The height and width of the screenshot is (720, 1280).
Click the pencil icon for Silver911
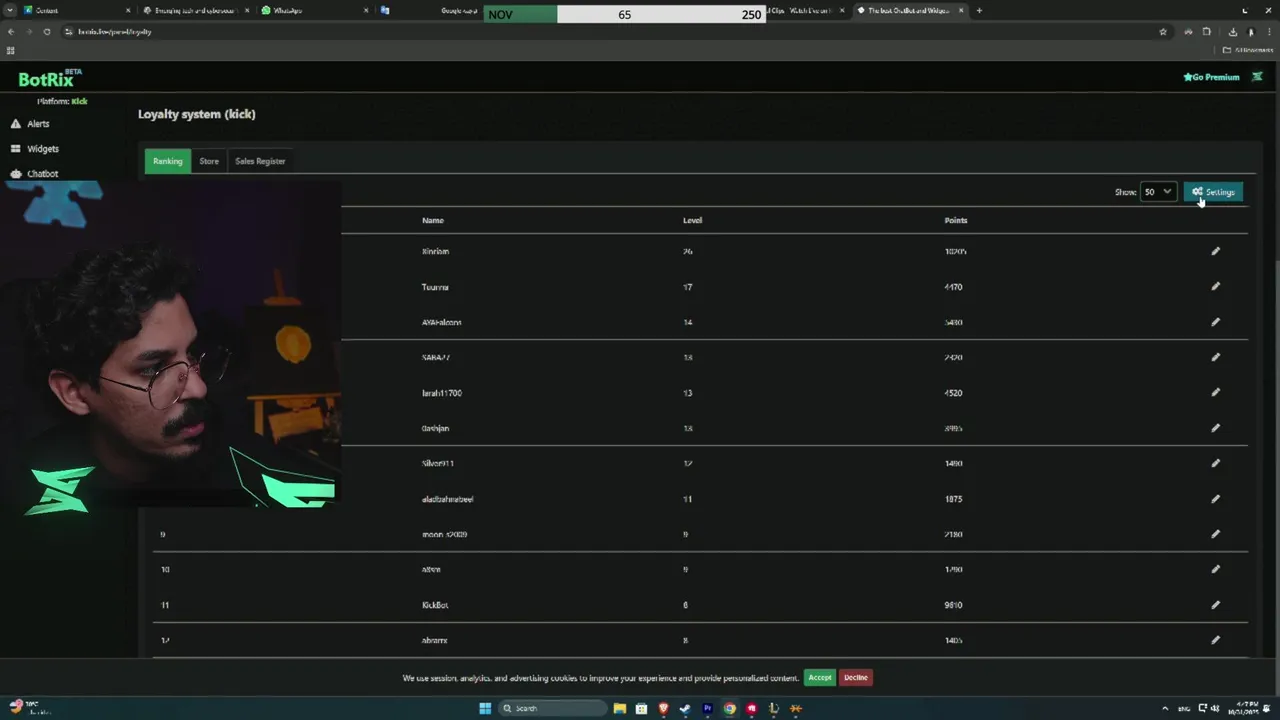click(x=1215, y=463)
